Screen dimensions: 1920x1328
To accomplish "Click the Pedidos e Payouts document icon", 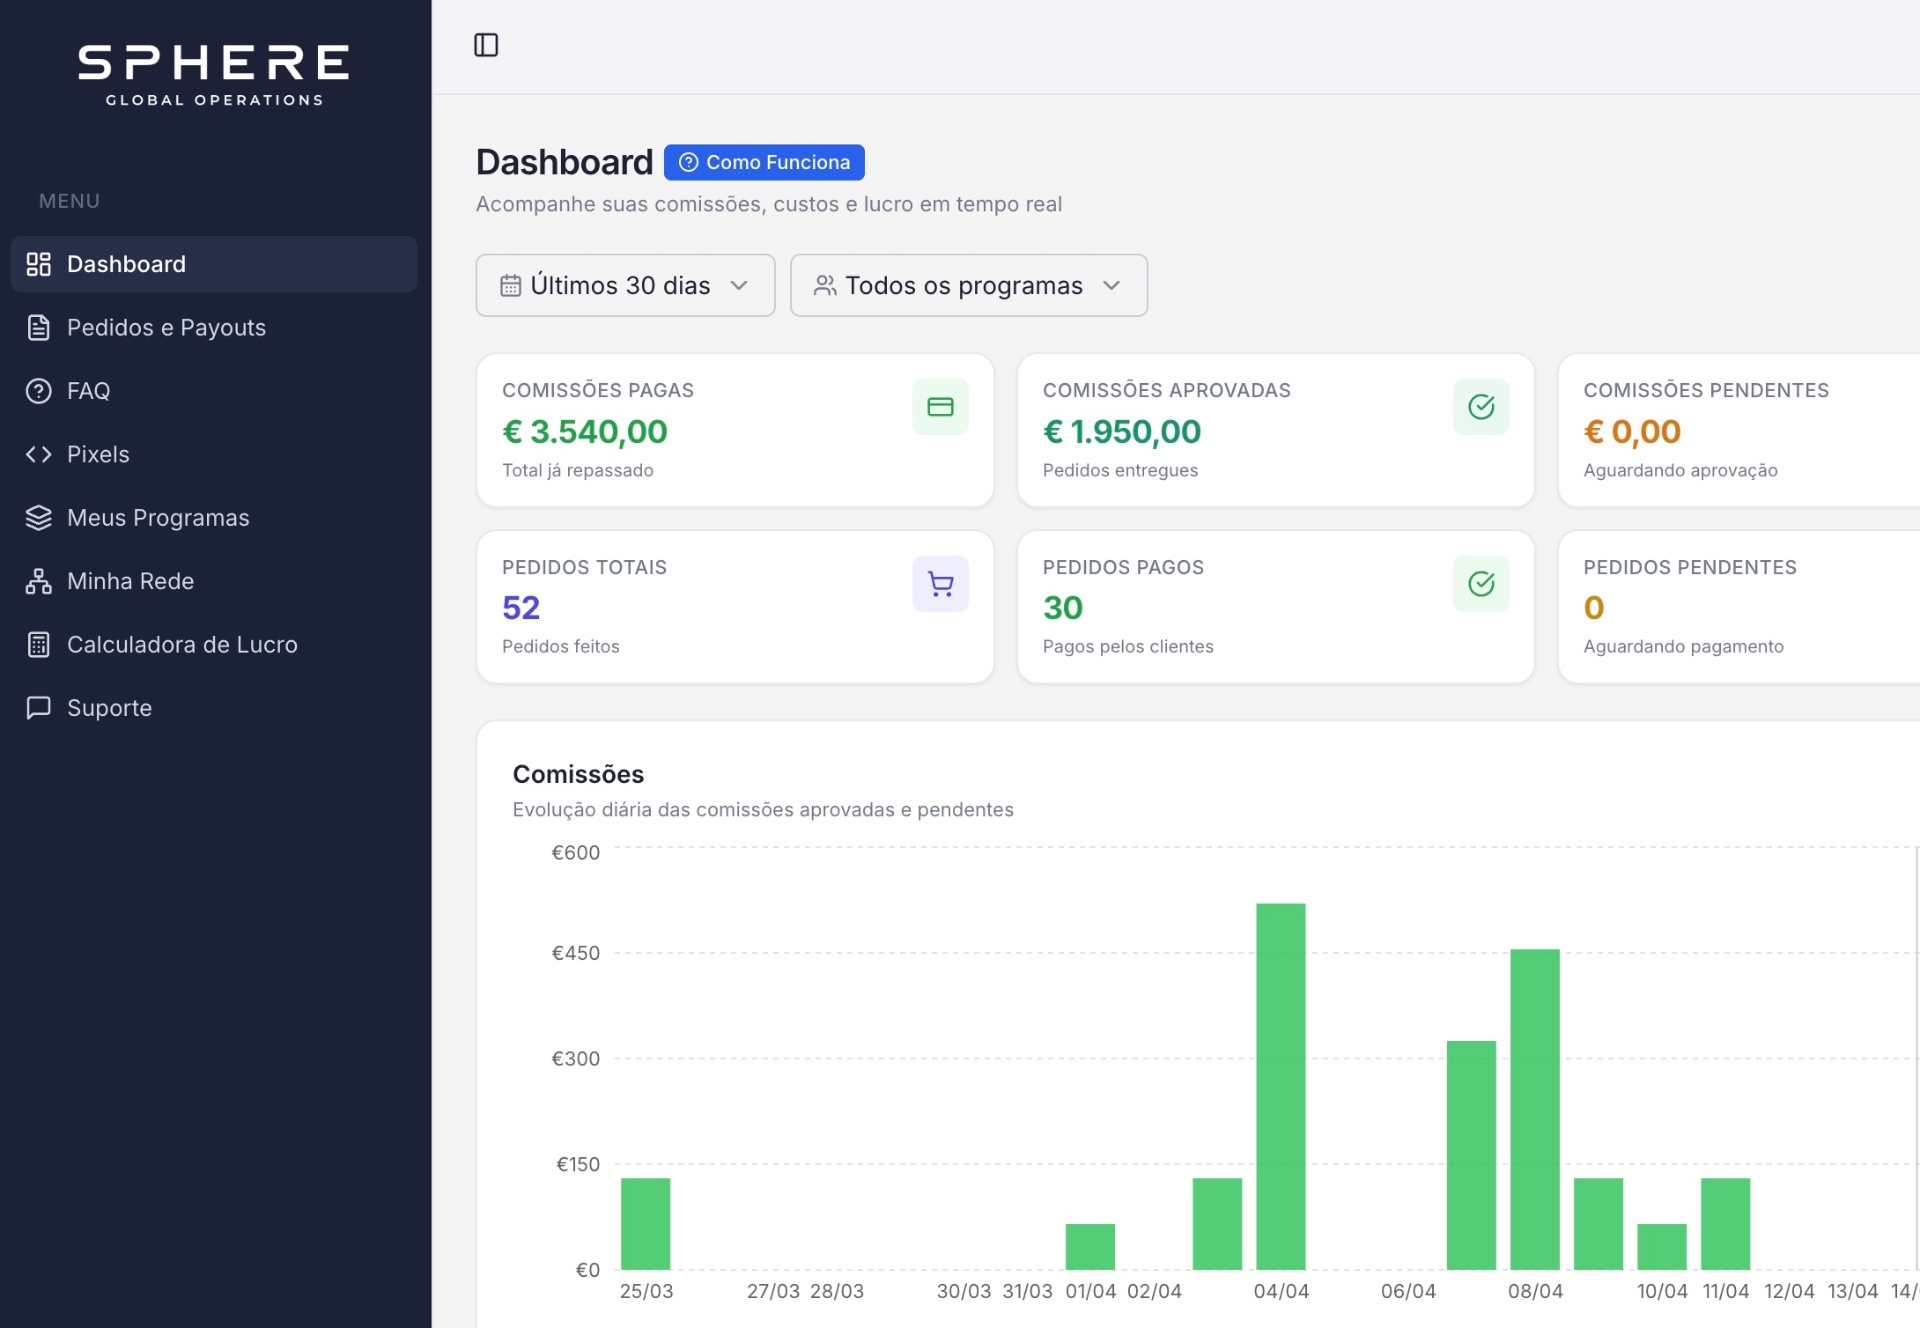I will [38, 328].
